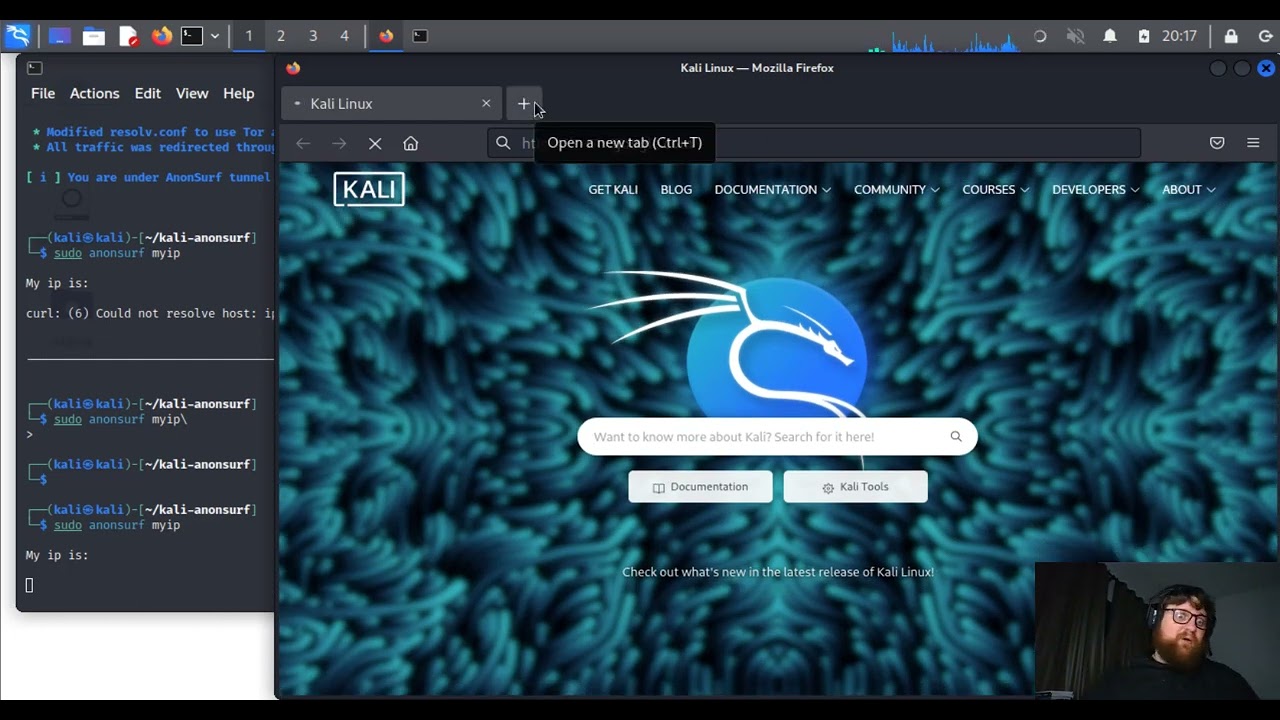Viewport: 1280px width, 720px height.
Task: Click the Firefox logo in the title bar
Action: [293, 68]
